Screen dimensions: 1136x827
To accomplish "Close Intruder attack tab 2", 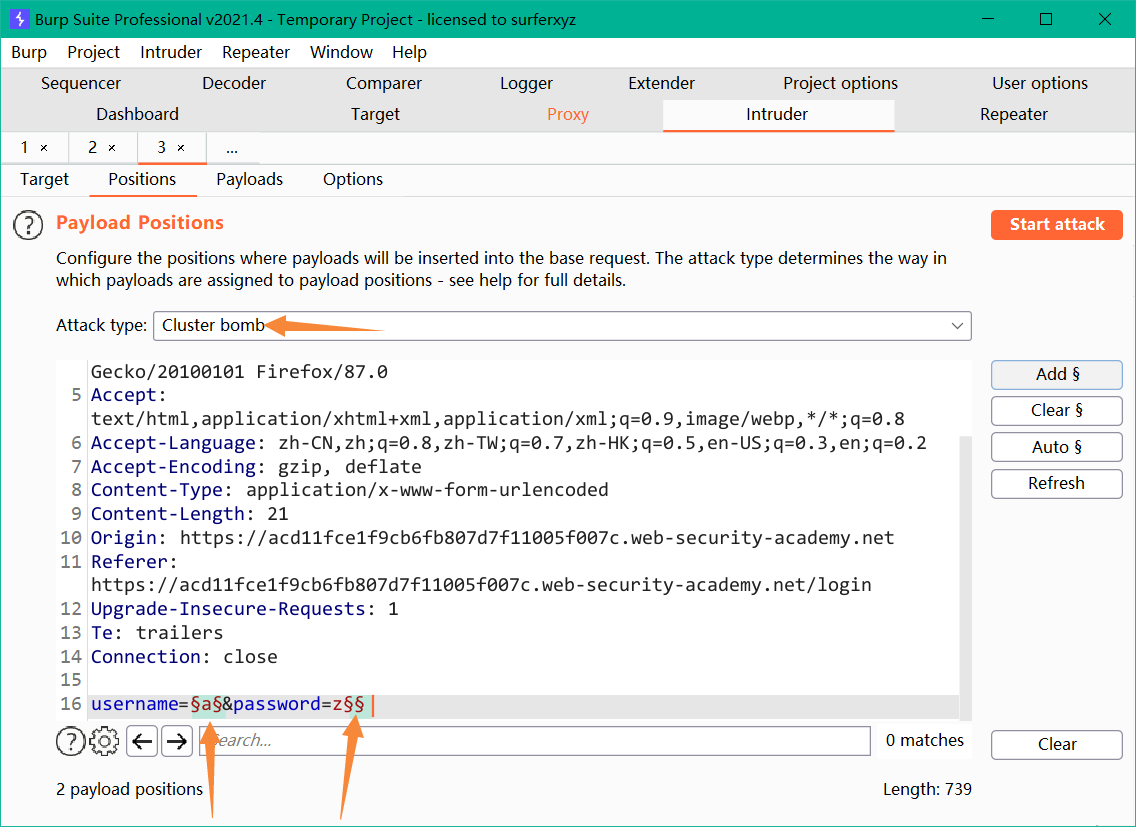I will 112,148.
